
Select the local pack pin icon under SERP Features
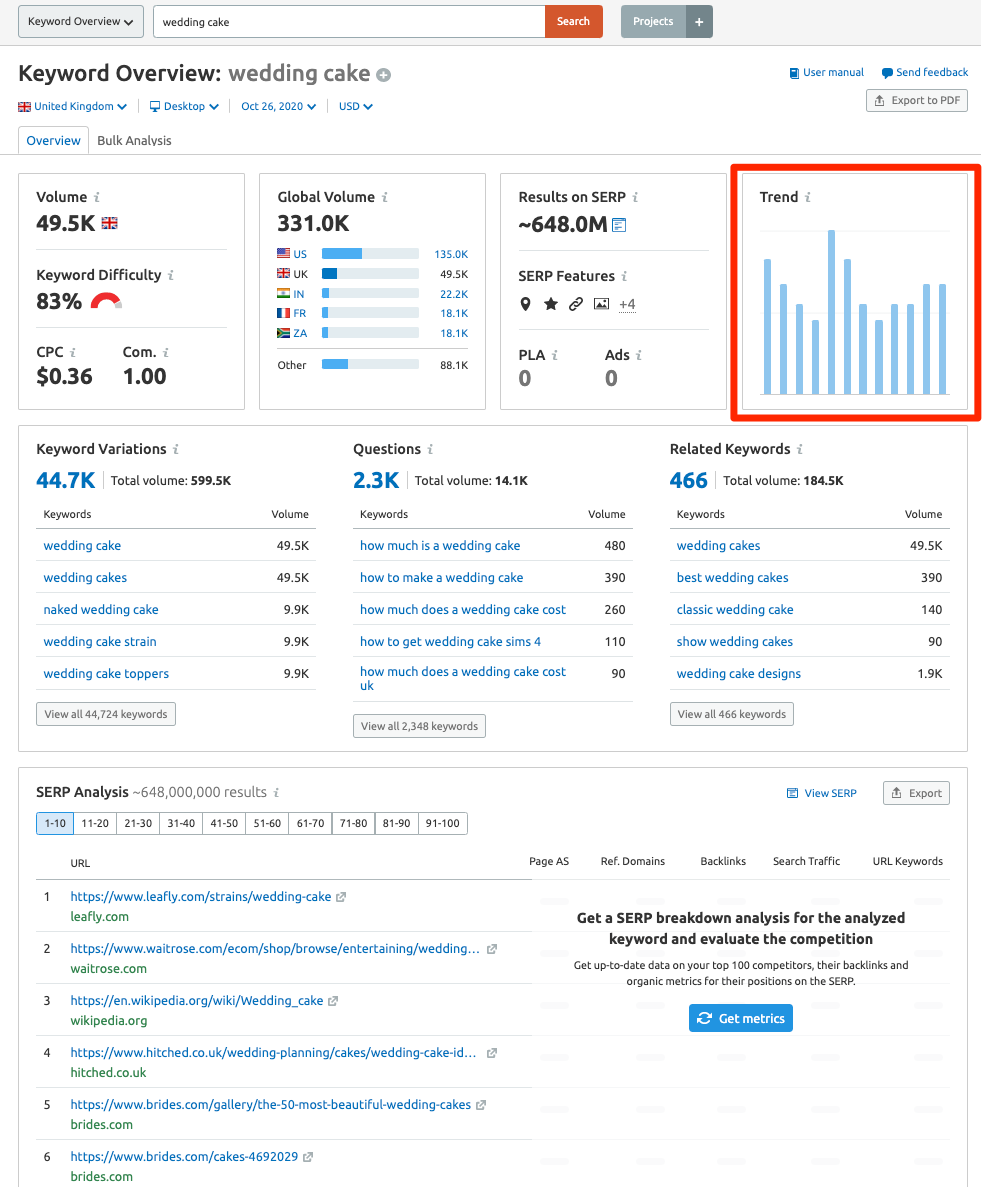(526, 304)
